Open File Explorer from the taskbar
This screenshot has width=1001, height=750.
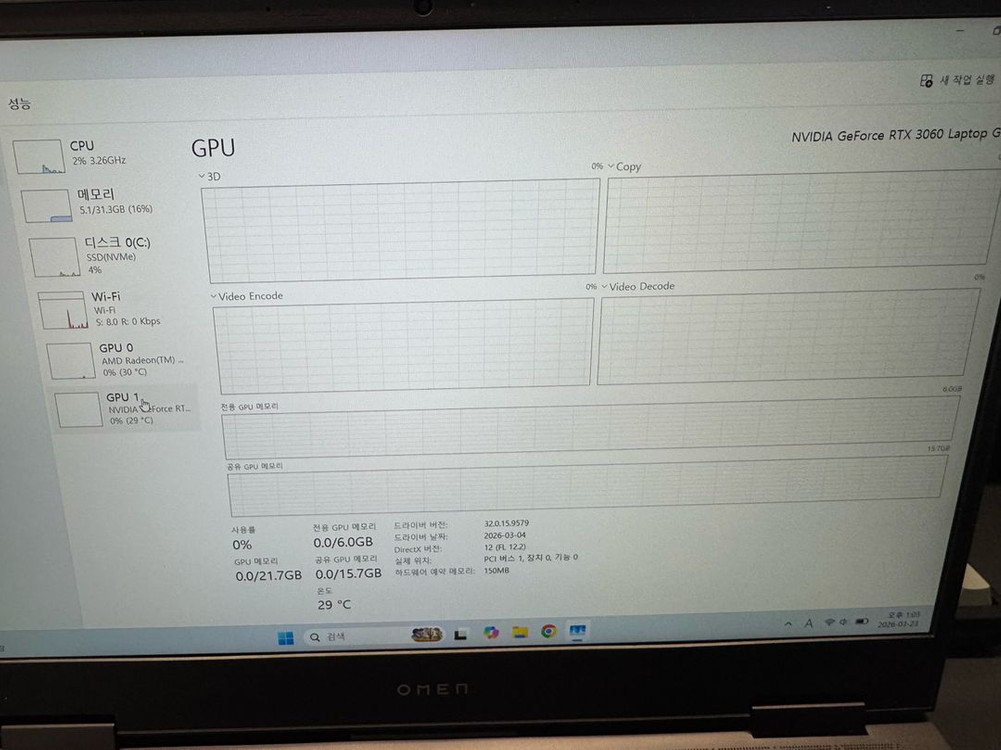click(520, 633)
